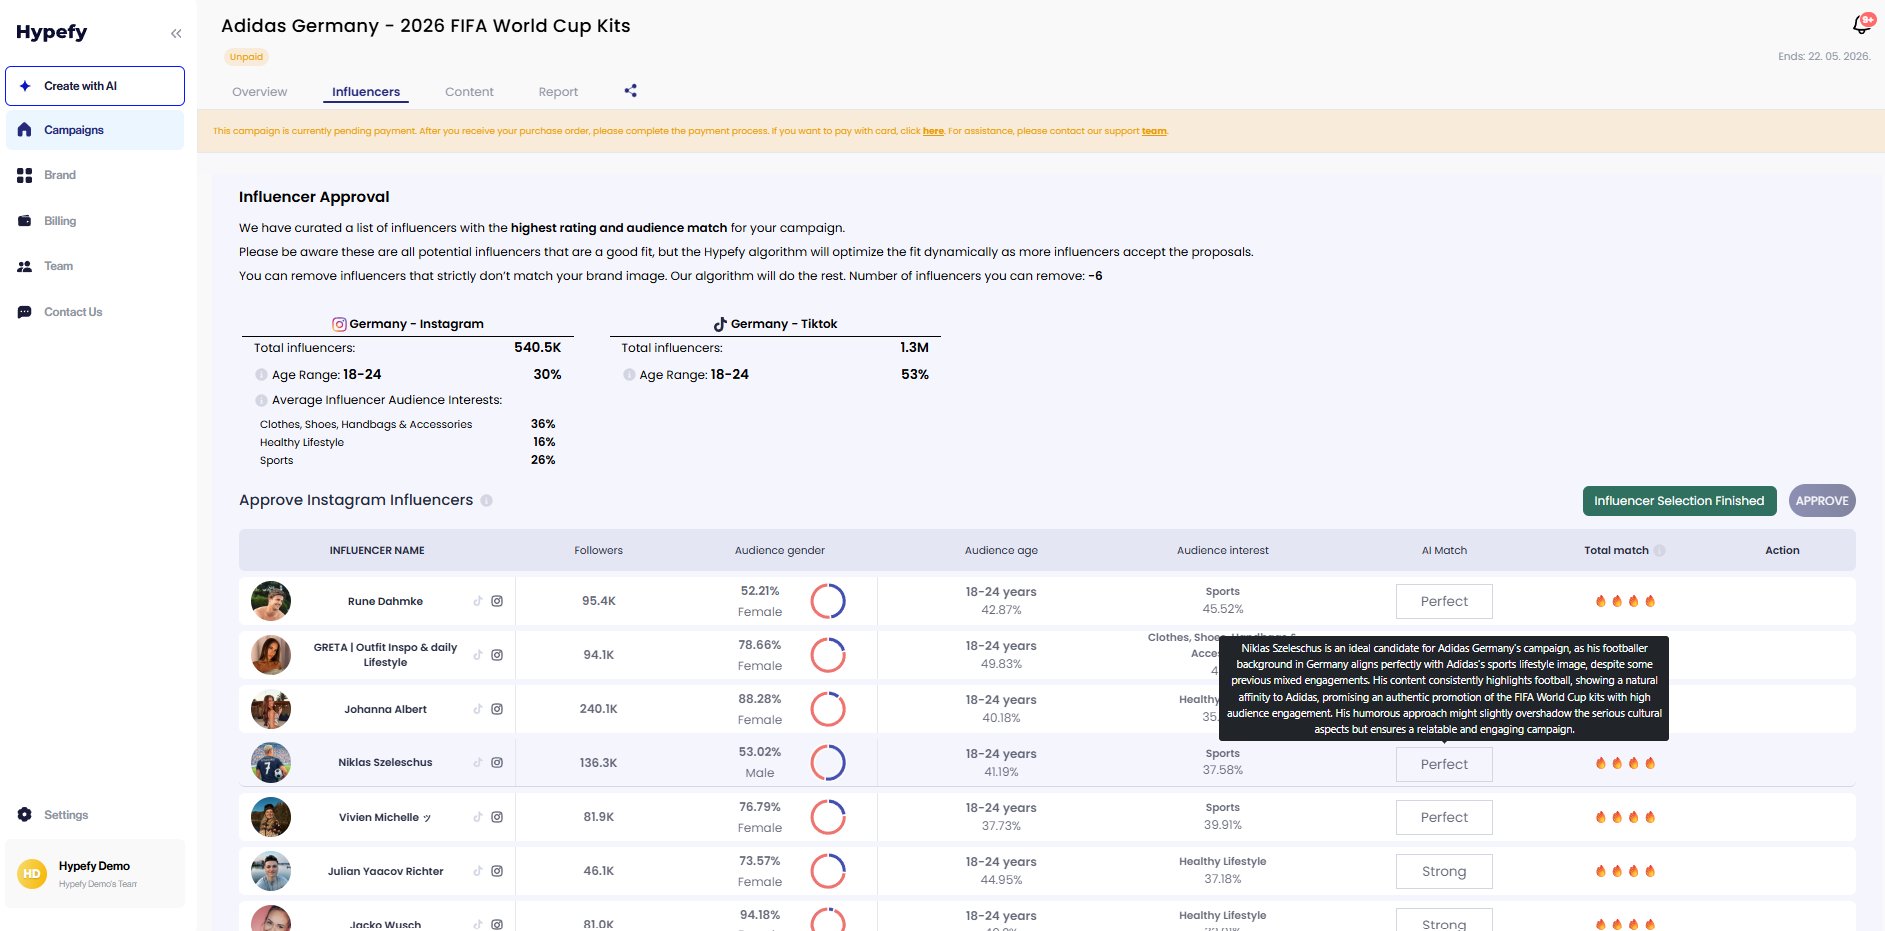
Task: Open Julian Yaacov Richter's TikTok icon
Action: tap(478, 871)
